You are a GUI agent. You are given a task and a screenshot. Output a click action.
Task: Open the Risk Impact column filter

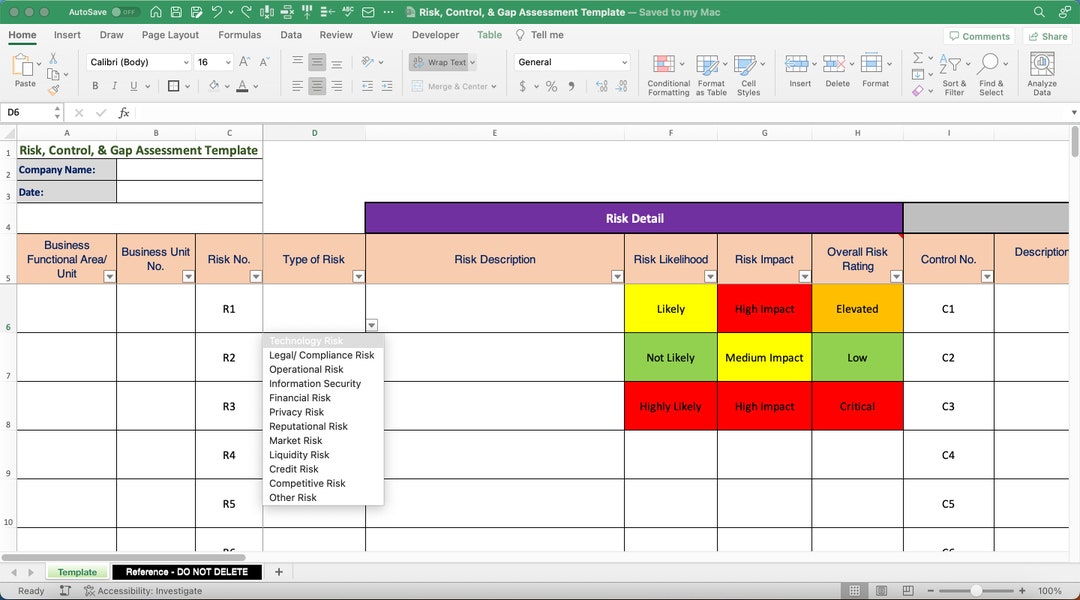[806, 276]
